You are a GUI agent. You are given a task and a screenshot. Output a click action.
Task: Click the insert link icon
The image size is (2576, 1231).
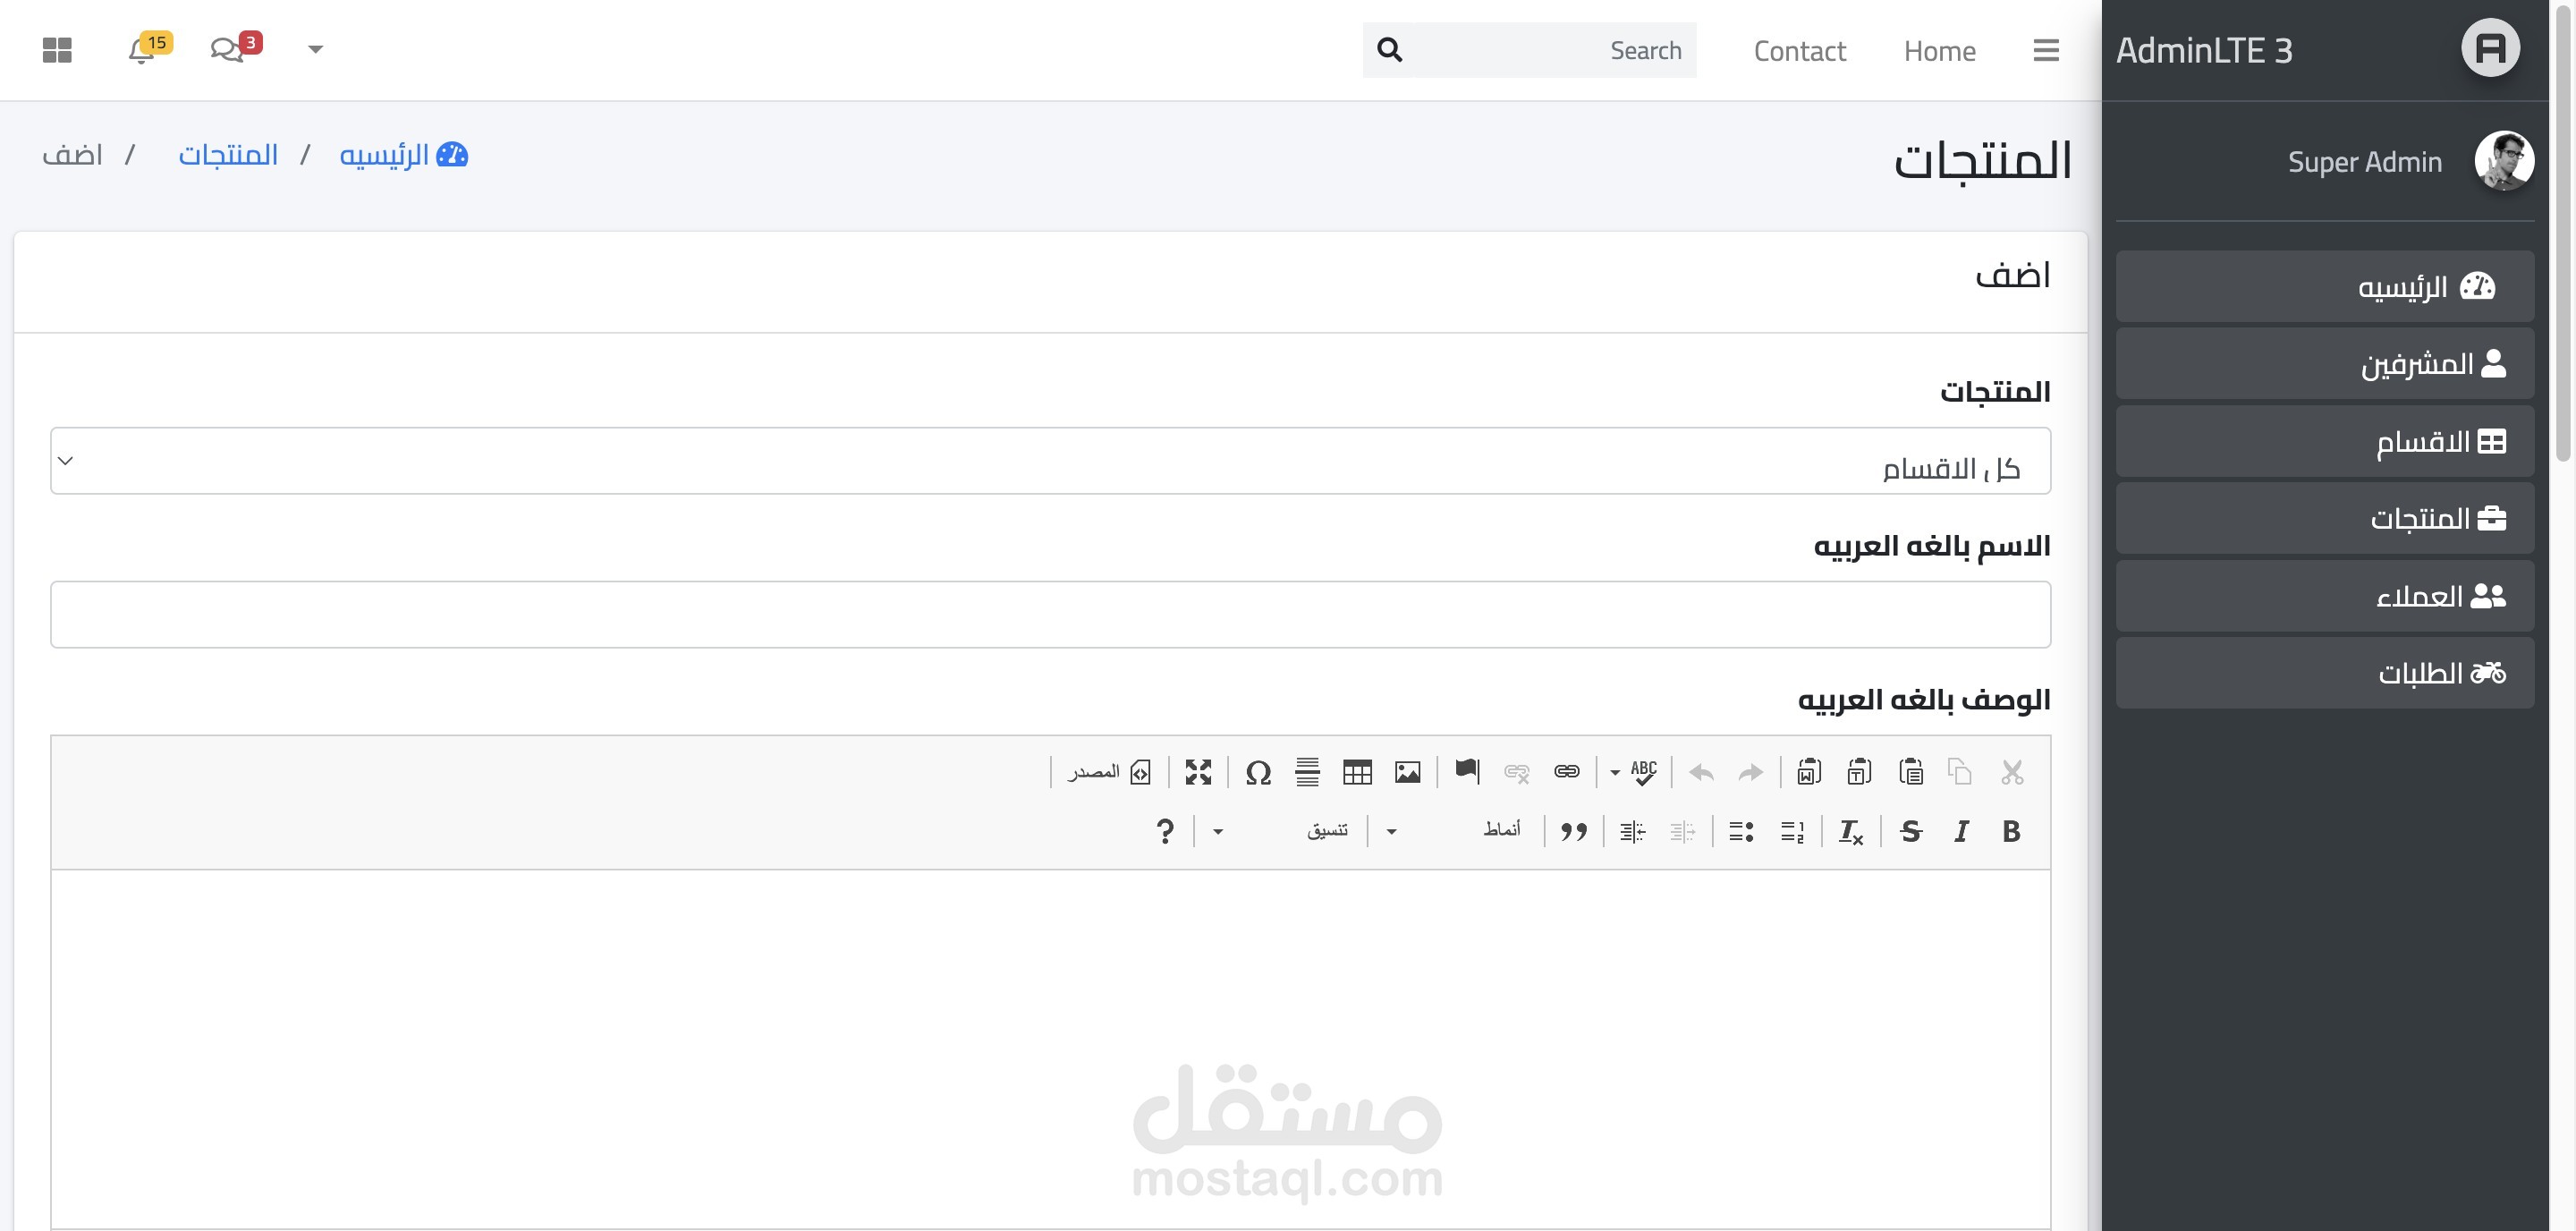tap(1566, 772)
